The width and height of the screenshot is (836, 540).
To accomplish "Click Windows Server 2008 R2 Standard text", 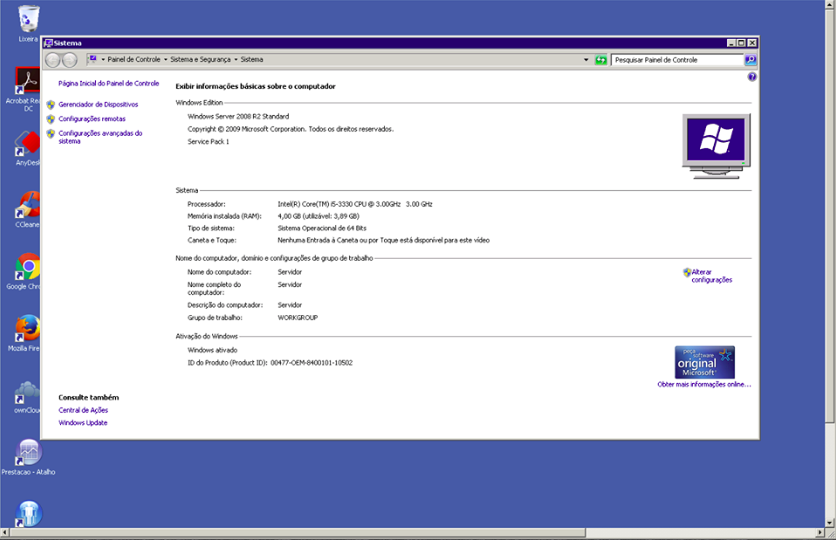I will [238, 117].
